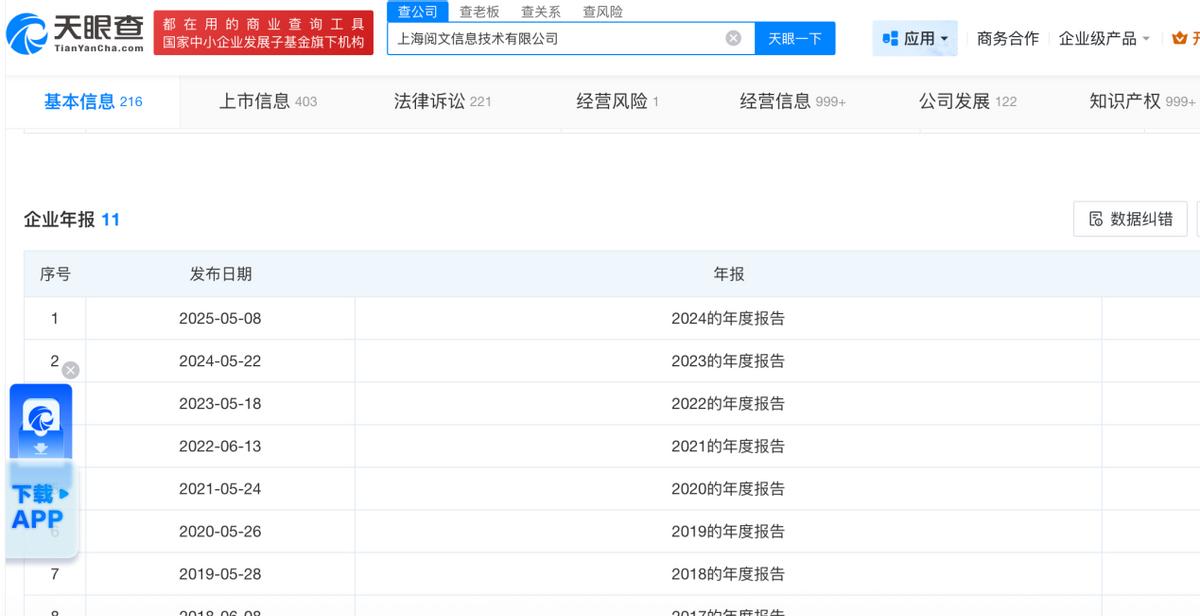Open the 基本信息 tab
Viewport: 1200px width, 616px height.
pos(93,101)
